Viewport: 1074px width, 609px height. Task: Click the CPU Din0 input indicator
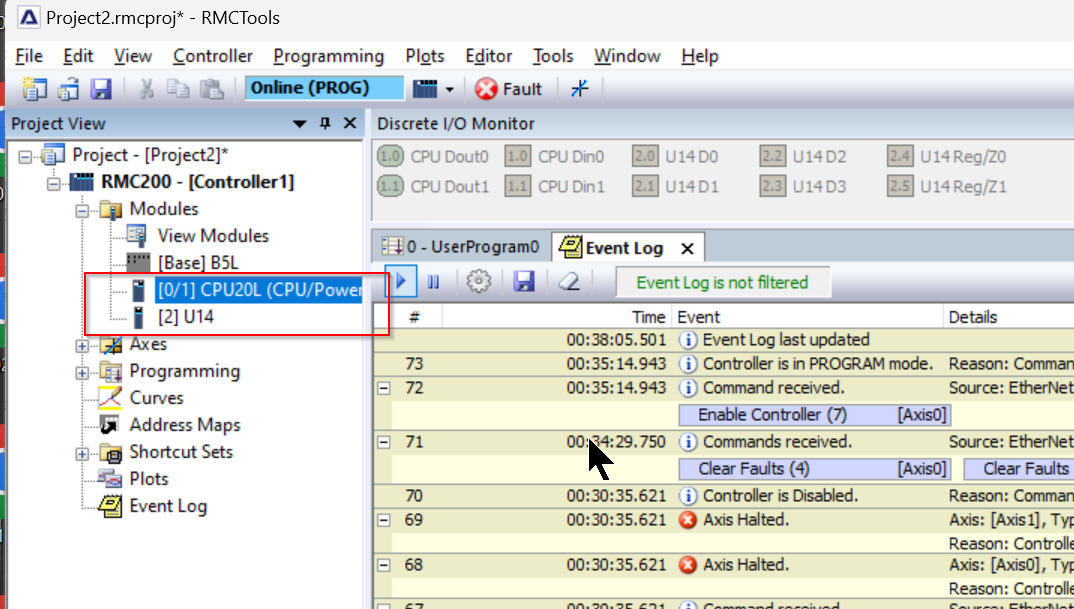pos(518,156)
